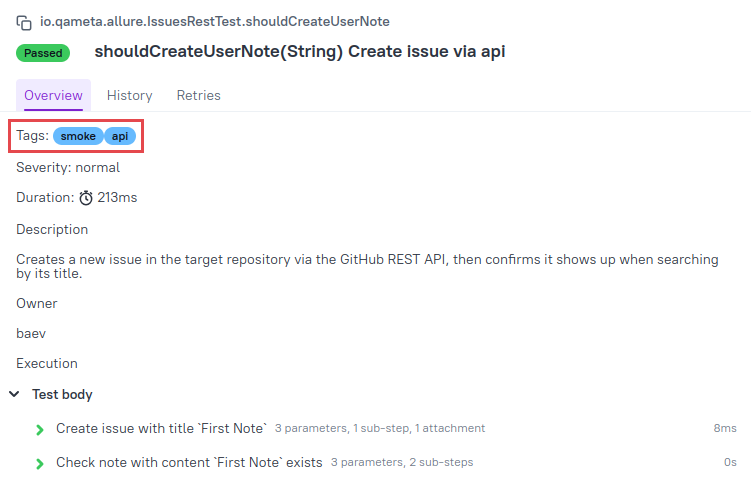
Task: Click the Test body heading
Action: point(62,394)
